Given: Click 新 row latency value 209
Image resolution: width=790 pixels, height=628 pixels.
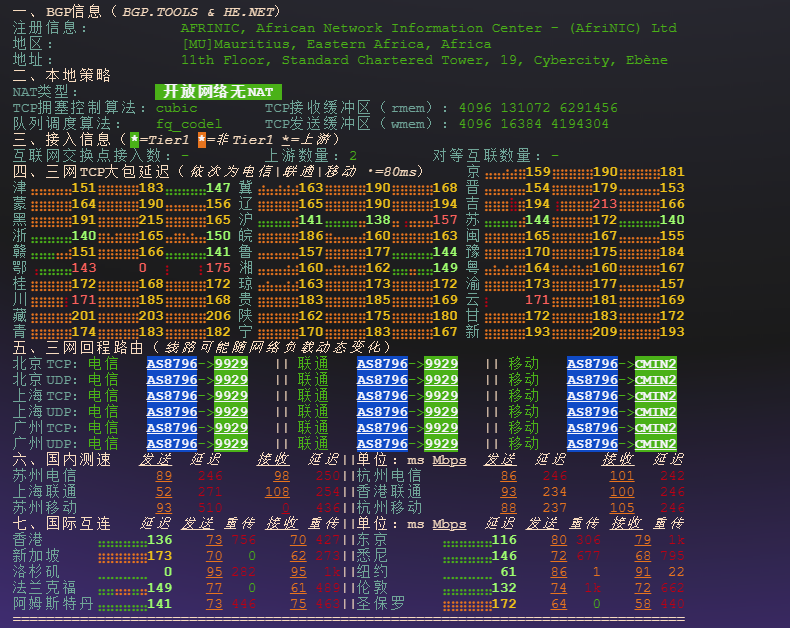Looking at the screenshot, I should (605, 332).
